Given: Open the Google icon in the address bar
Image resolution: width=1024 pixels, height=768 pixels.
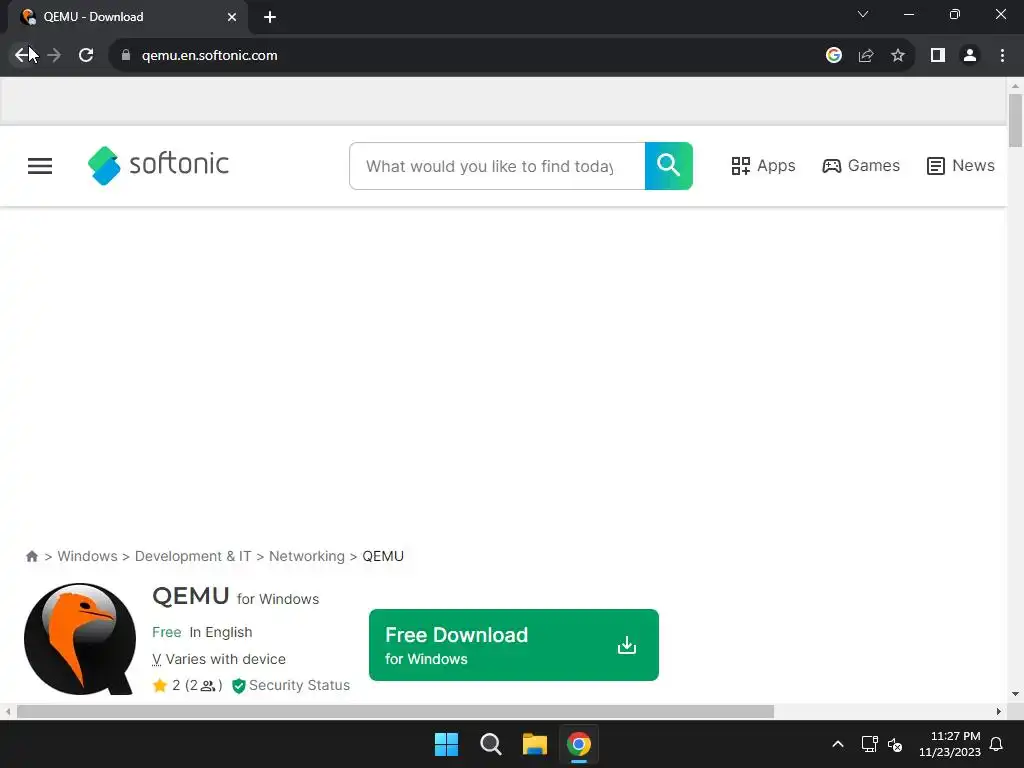Looking at the screenshot, I should click(833, 56).
